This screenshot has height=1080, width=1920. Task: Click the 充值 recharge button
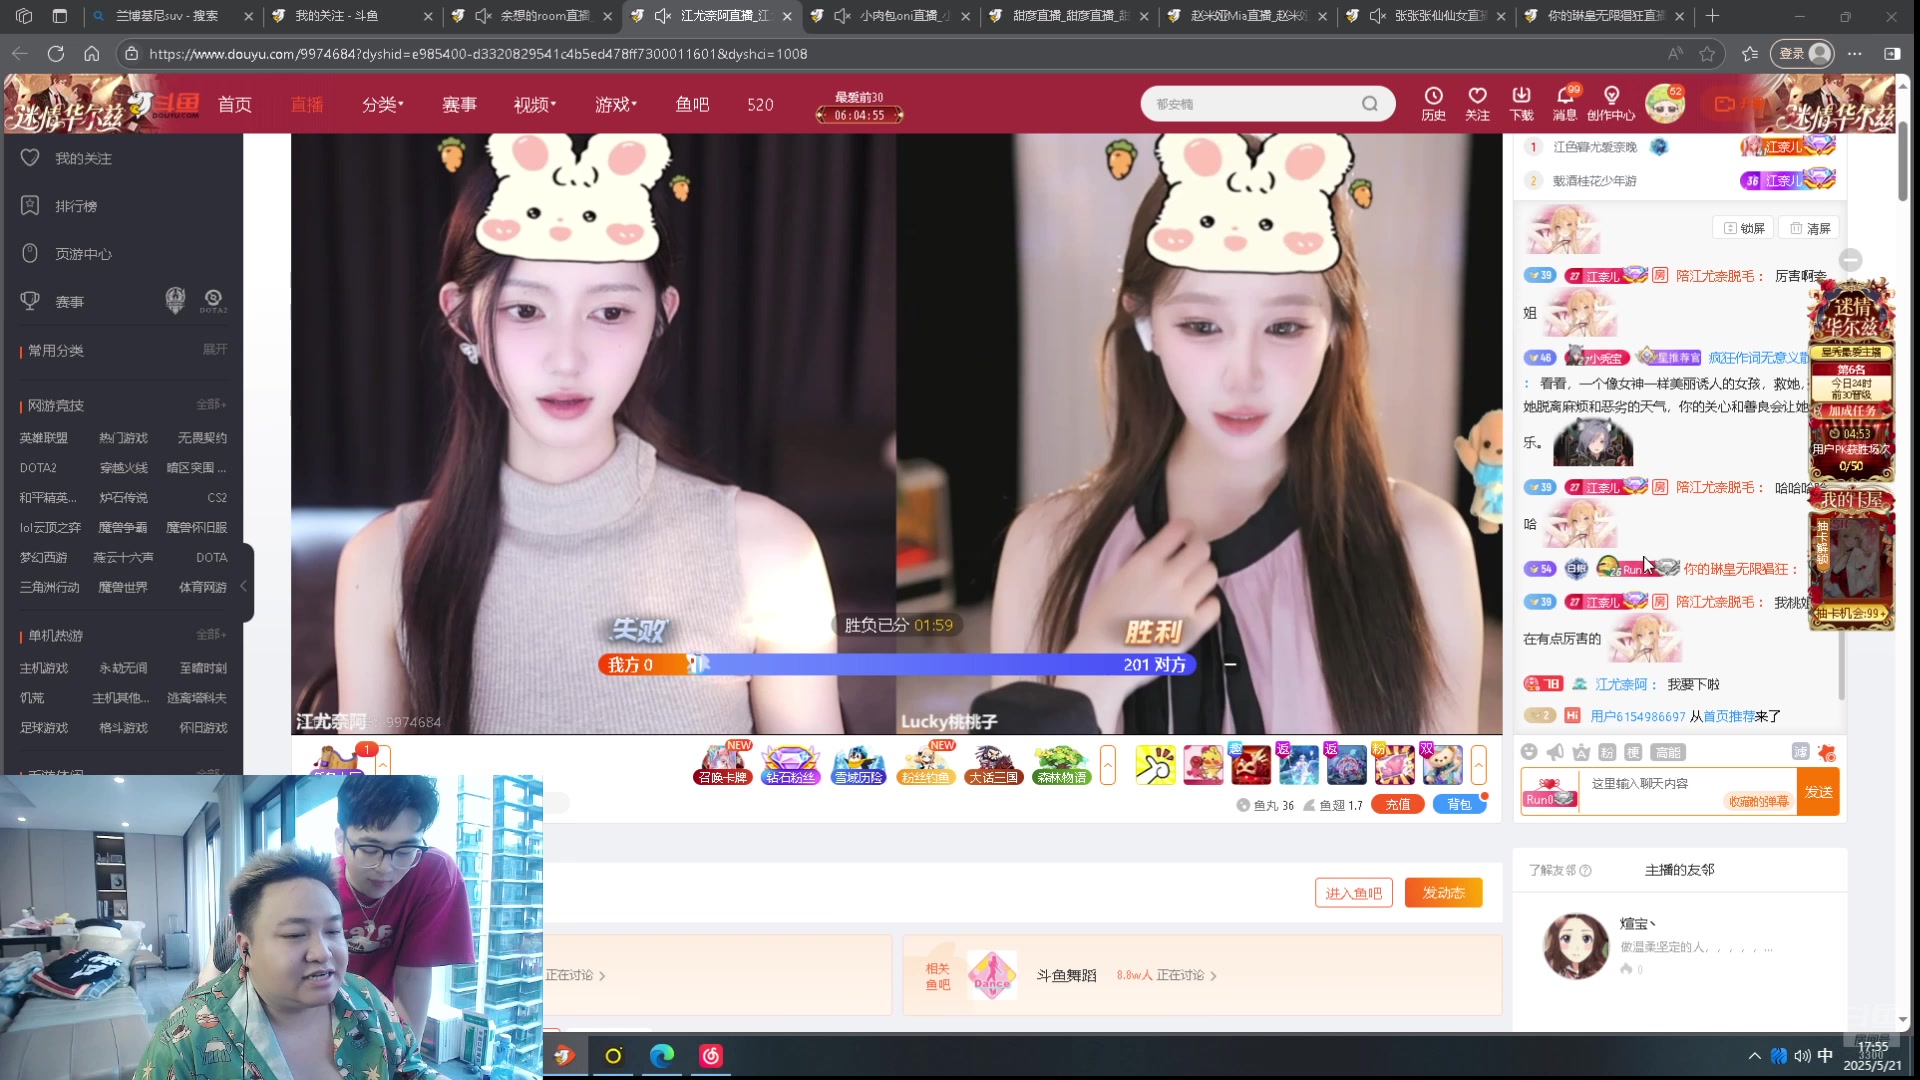1397,804
